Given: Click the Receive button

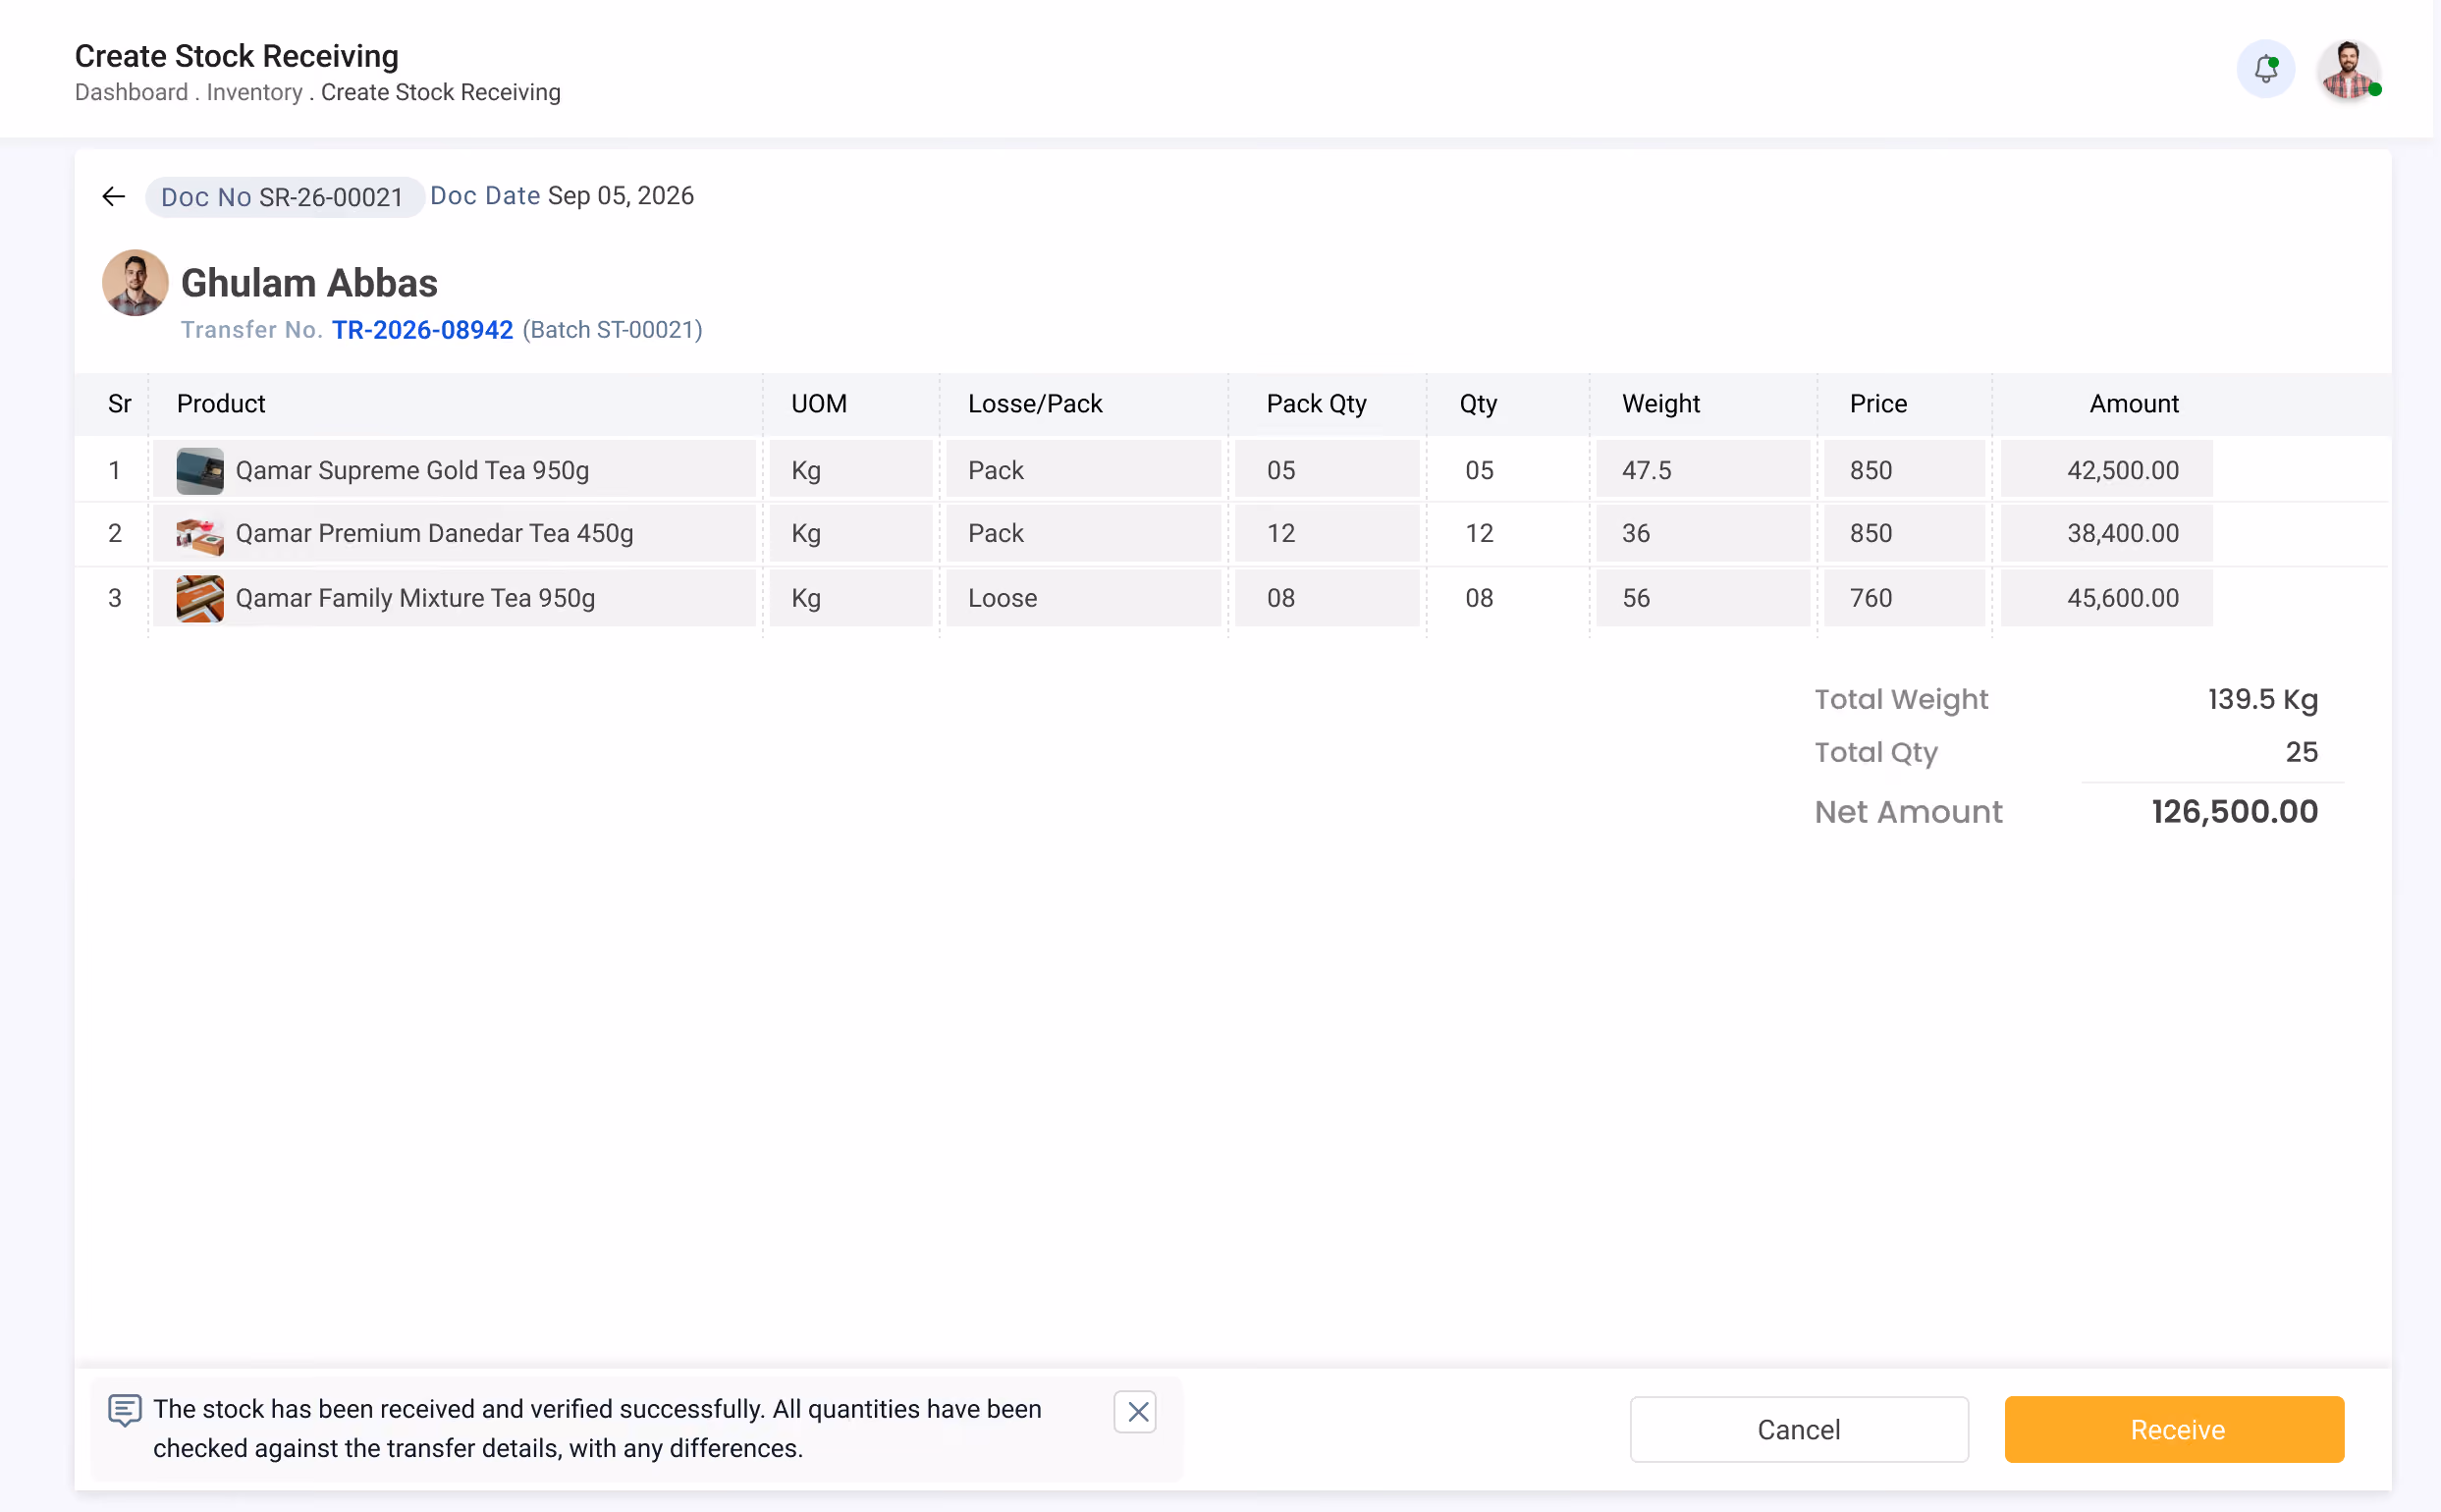Looking at the screenshot, I should (x=2174, y=1429).
